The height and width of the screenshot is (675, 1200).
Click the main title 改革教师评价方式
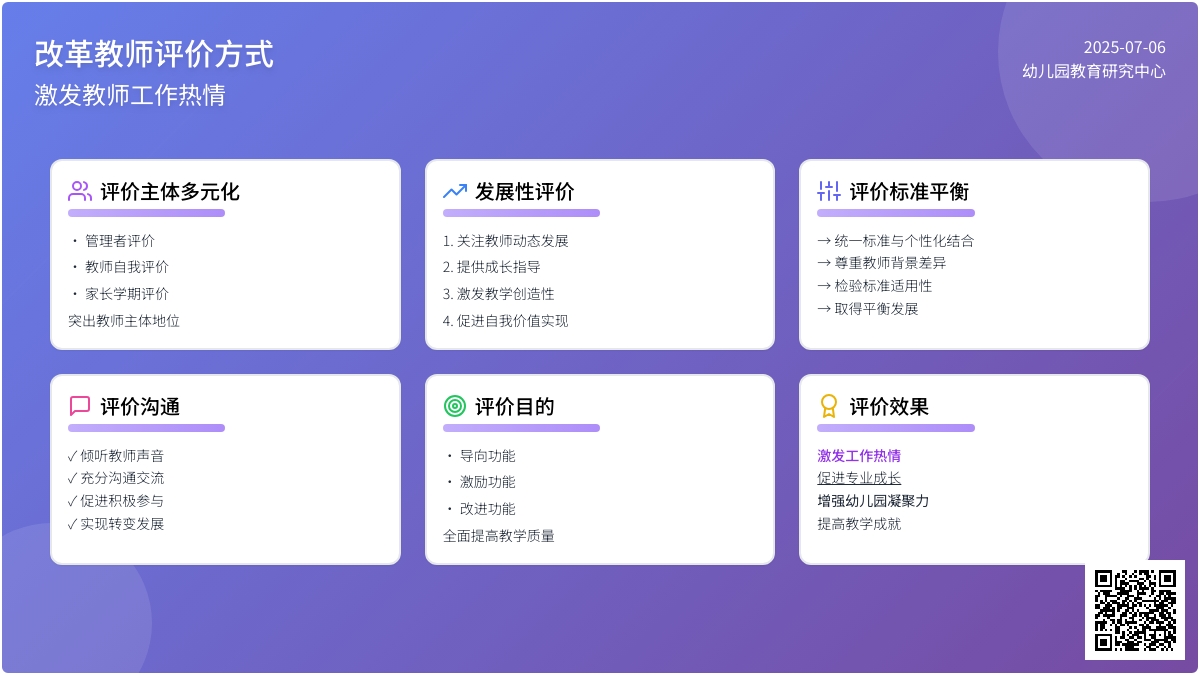pos(154,54)
